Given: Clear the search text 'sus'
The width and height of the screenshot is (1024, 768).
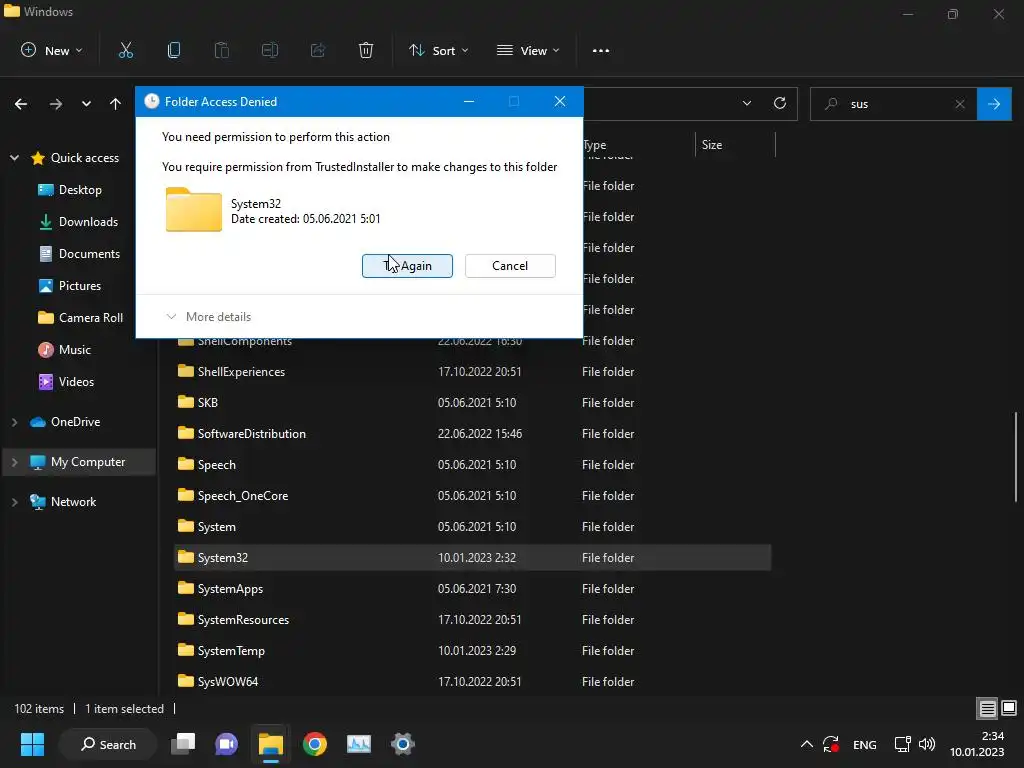Looking at the screenshot, I should [x=960, y=104].
